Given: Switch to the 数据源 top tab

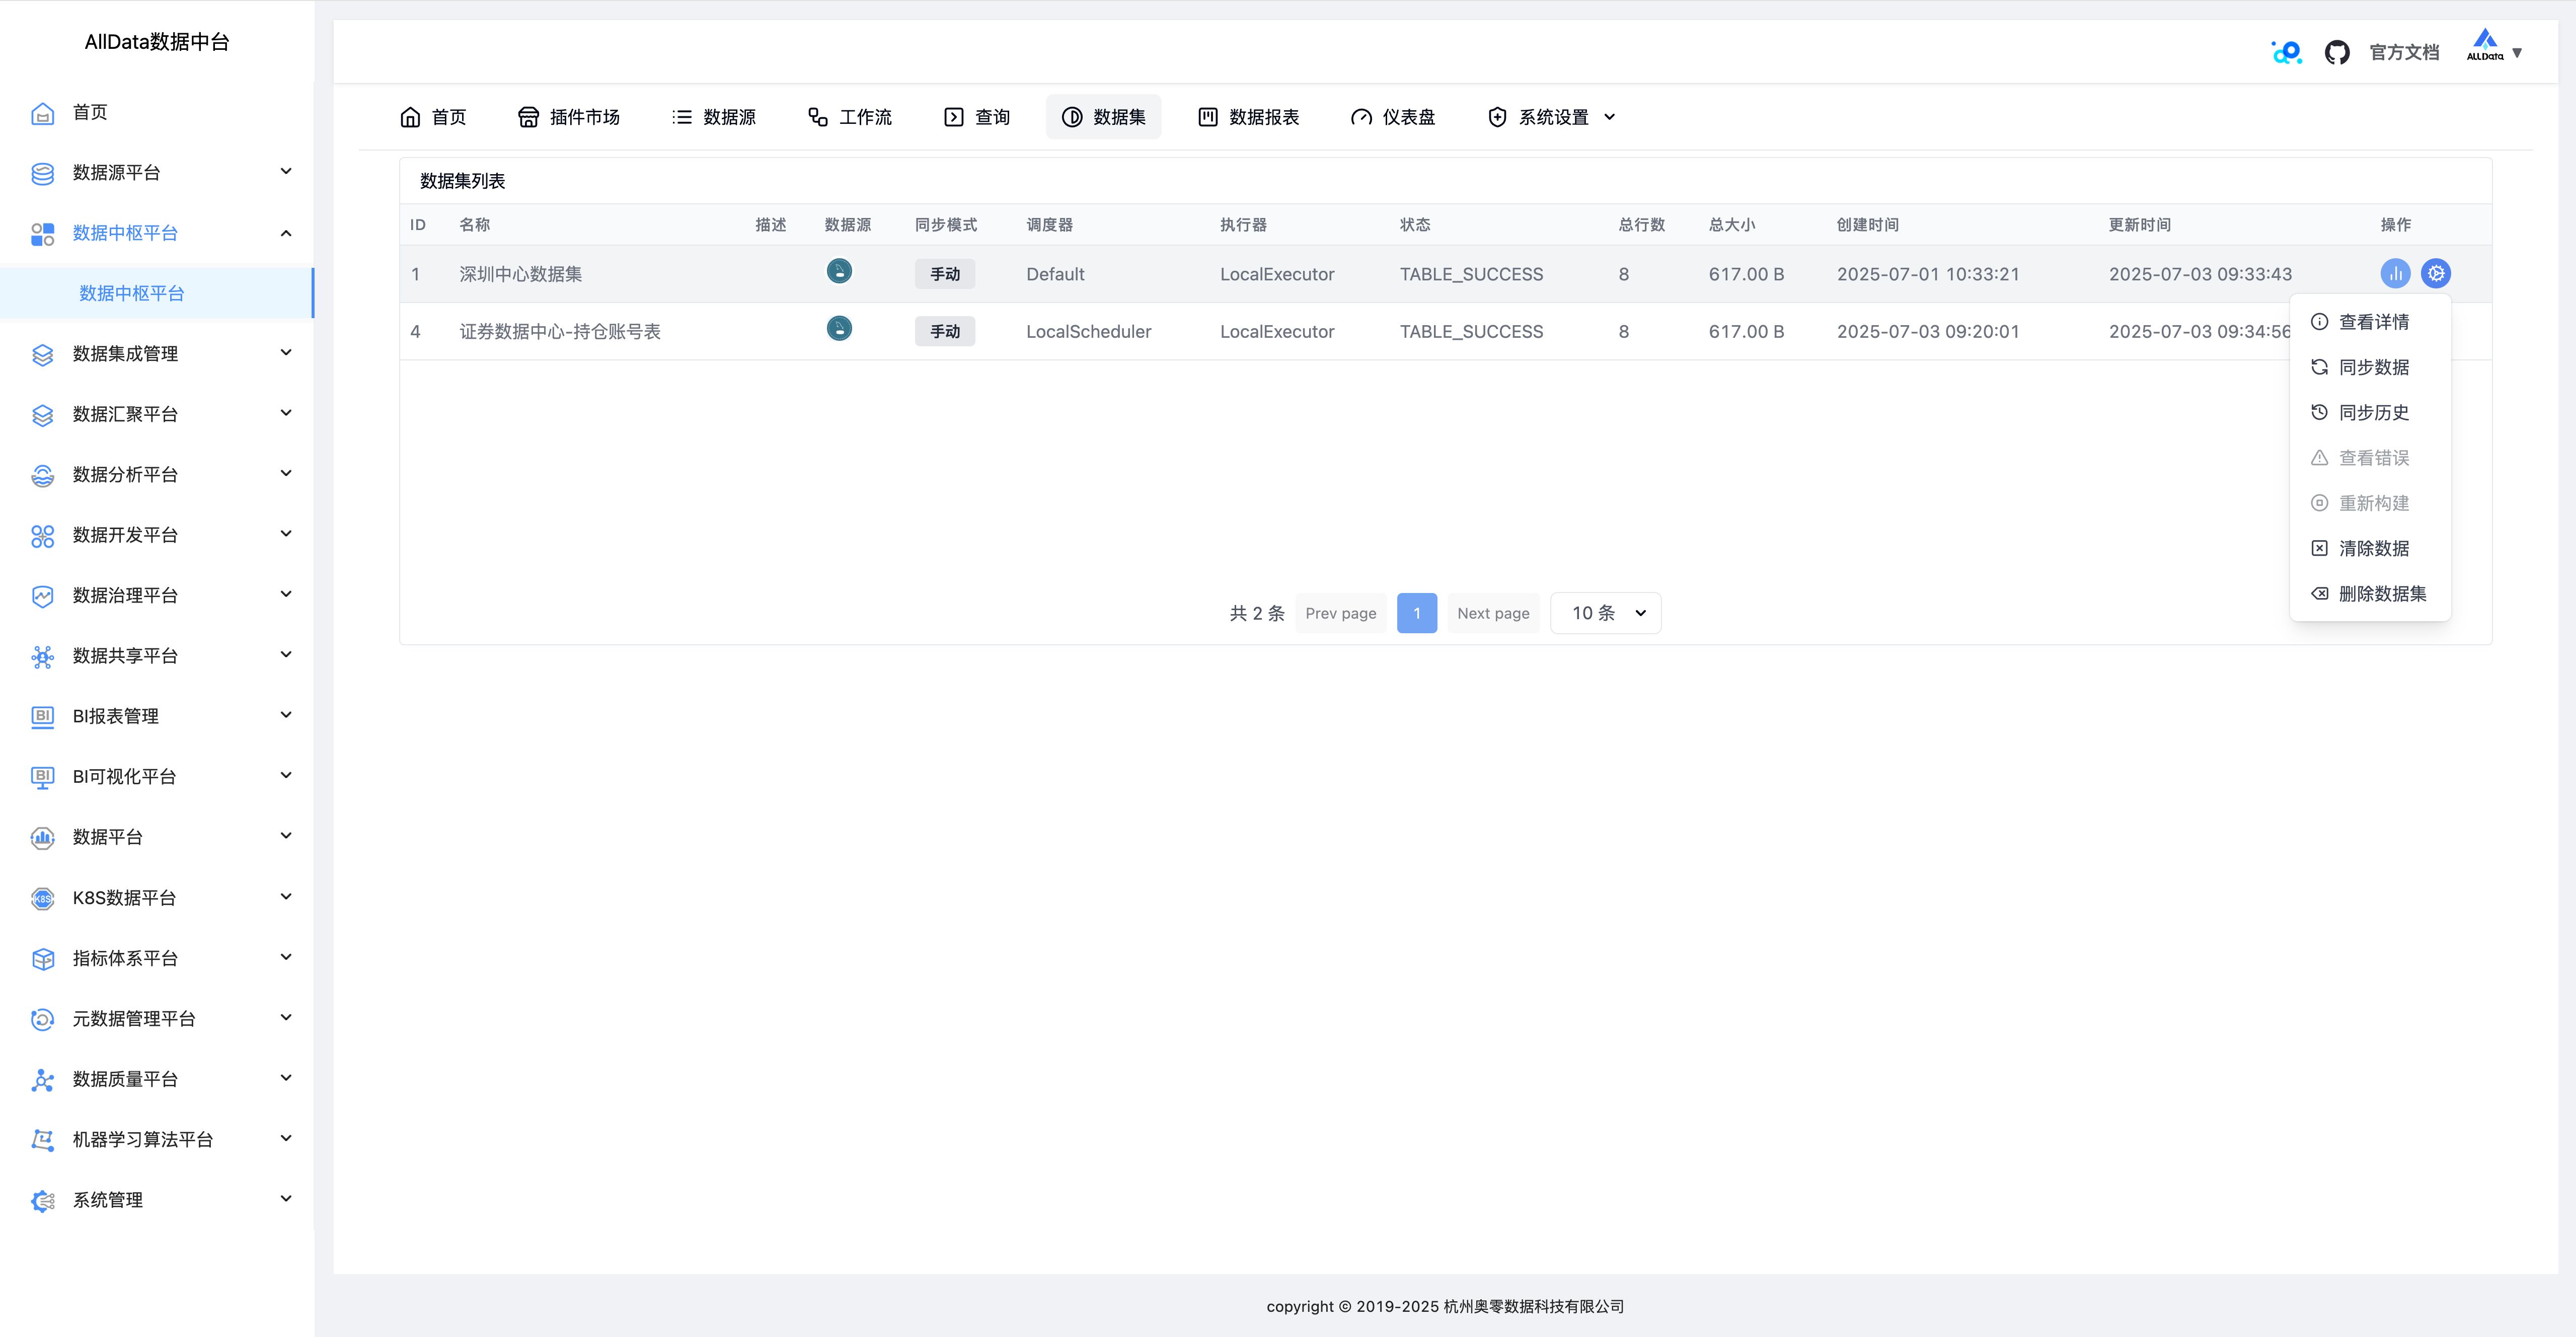Looking at the screenshot, I should [x=714, y=117].
